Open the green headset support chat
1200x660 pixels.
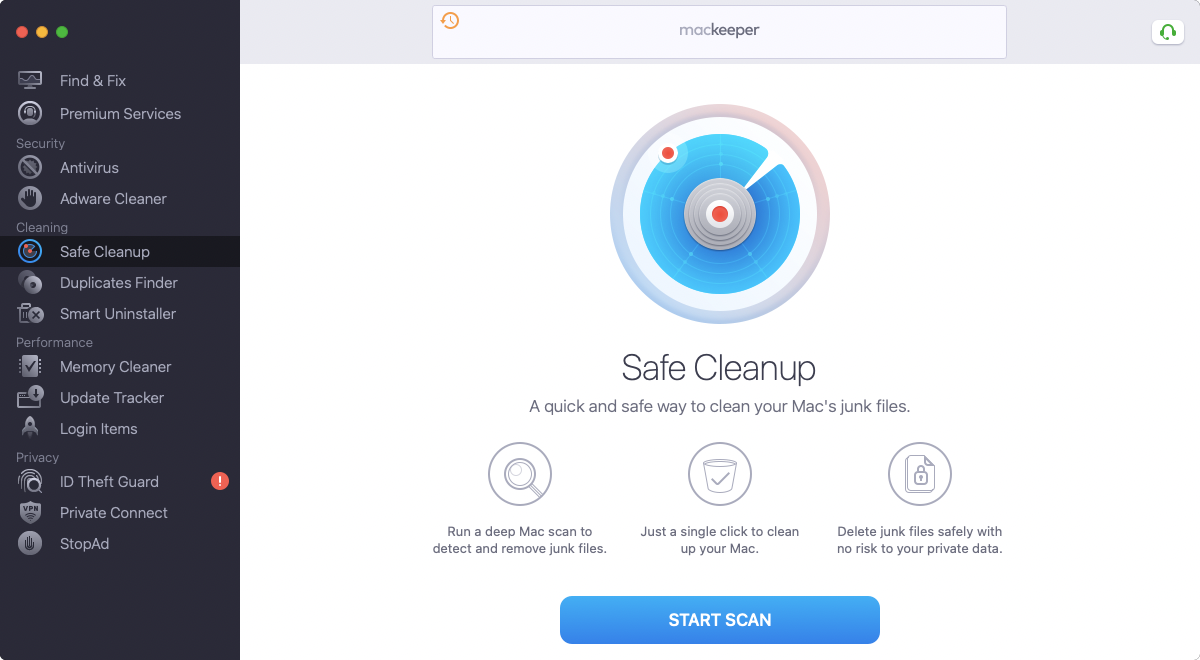click(x=1168, y=32)
